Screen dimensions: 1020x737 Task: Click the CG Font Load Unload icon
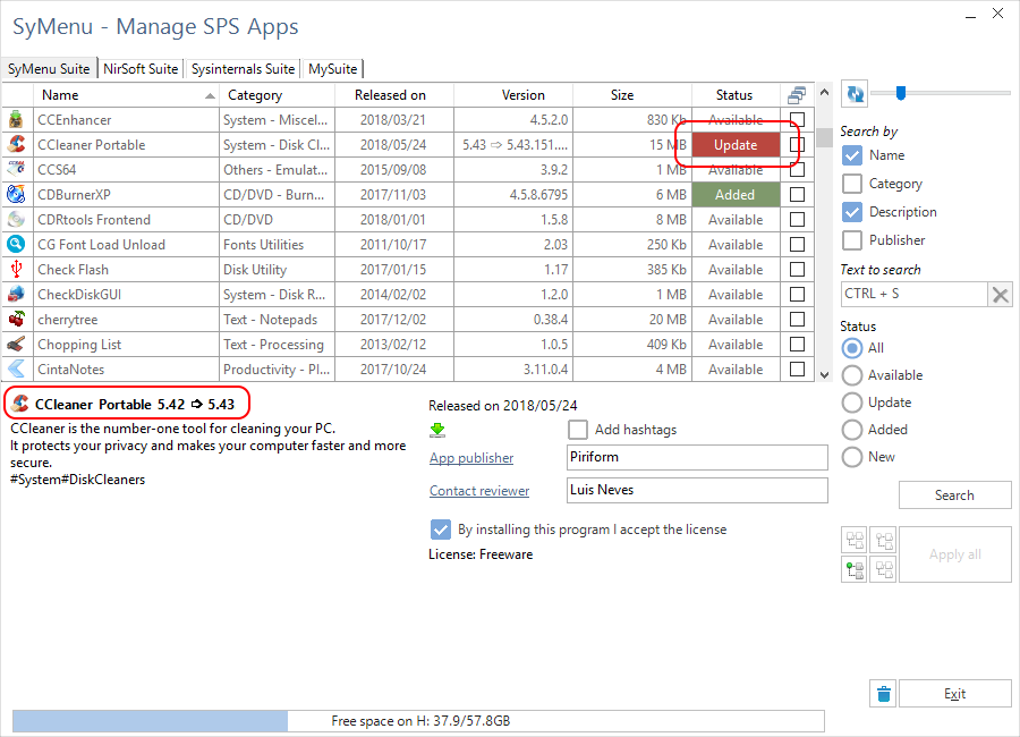(x=16, y=244)
